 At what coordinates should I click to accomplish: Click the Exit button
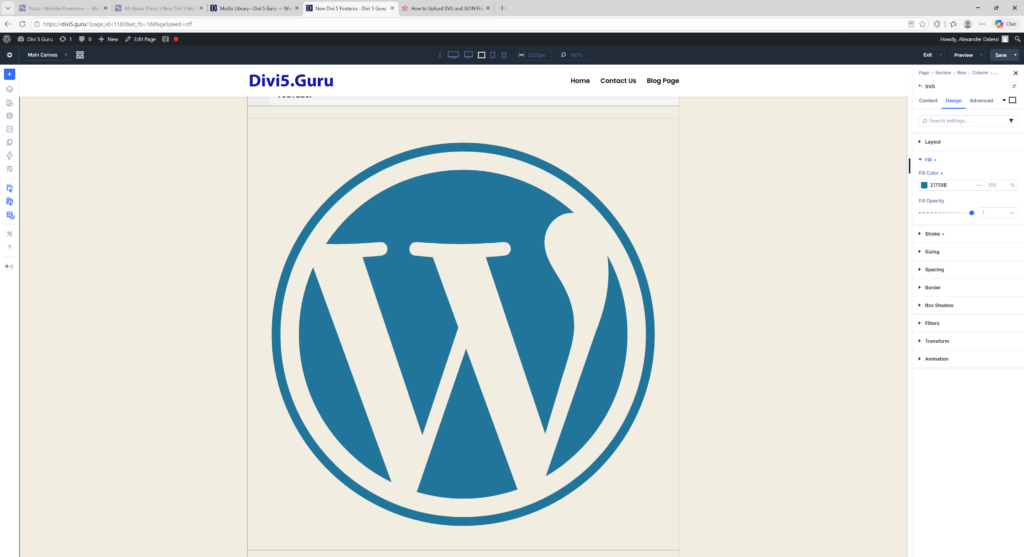[927, 55]
